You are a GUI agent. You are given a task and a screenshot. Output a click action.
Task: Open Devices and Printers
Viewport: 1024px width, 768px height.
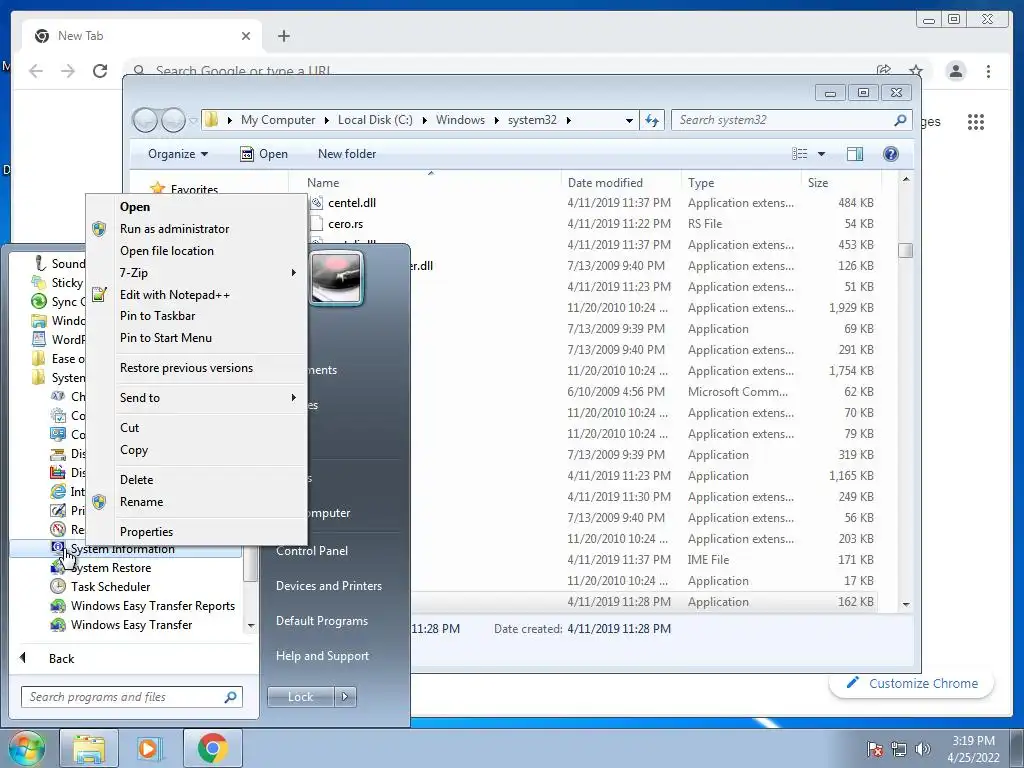point(328,586)
